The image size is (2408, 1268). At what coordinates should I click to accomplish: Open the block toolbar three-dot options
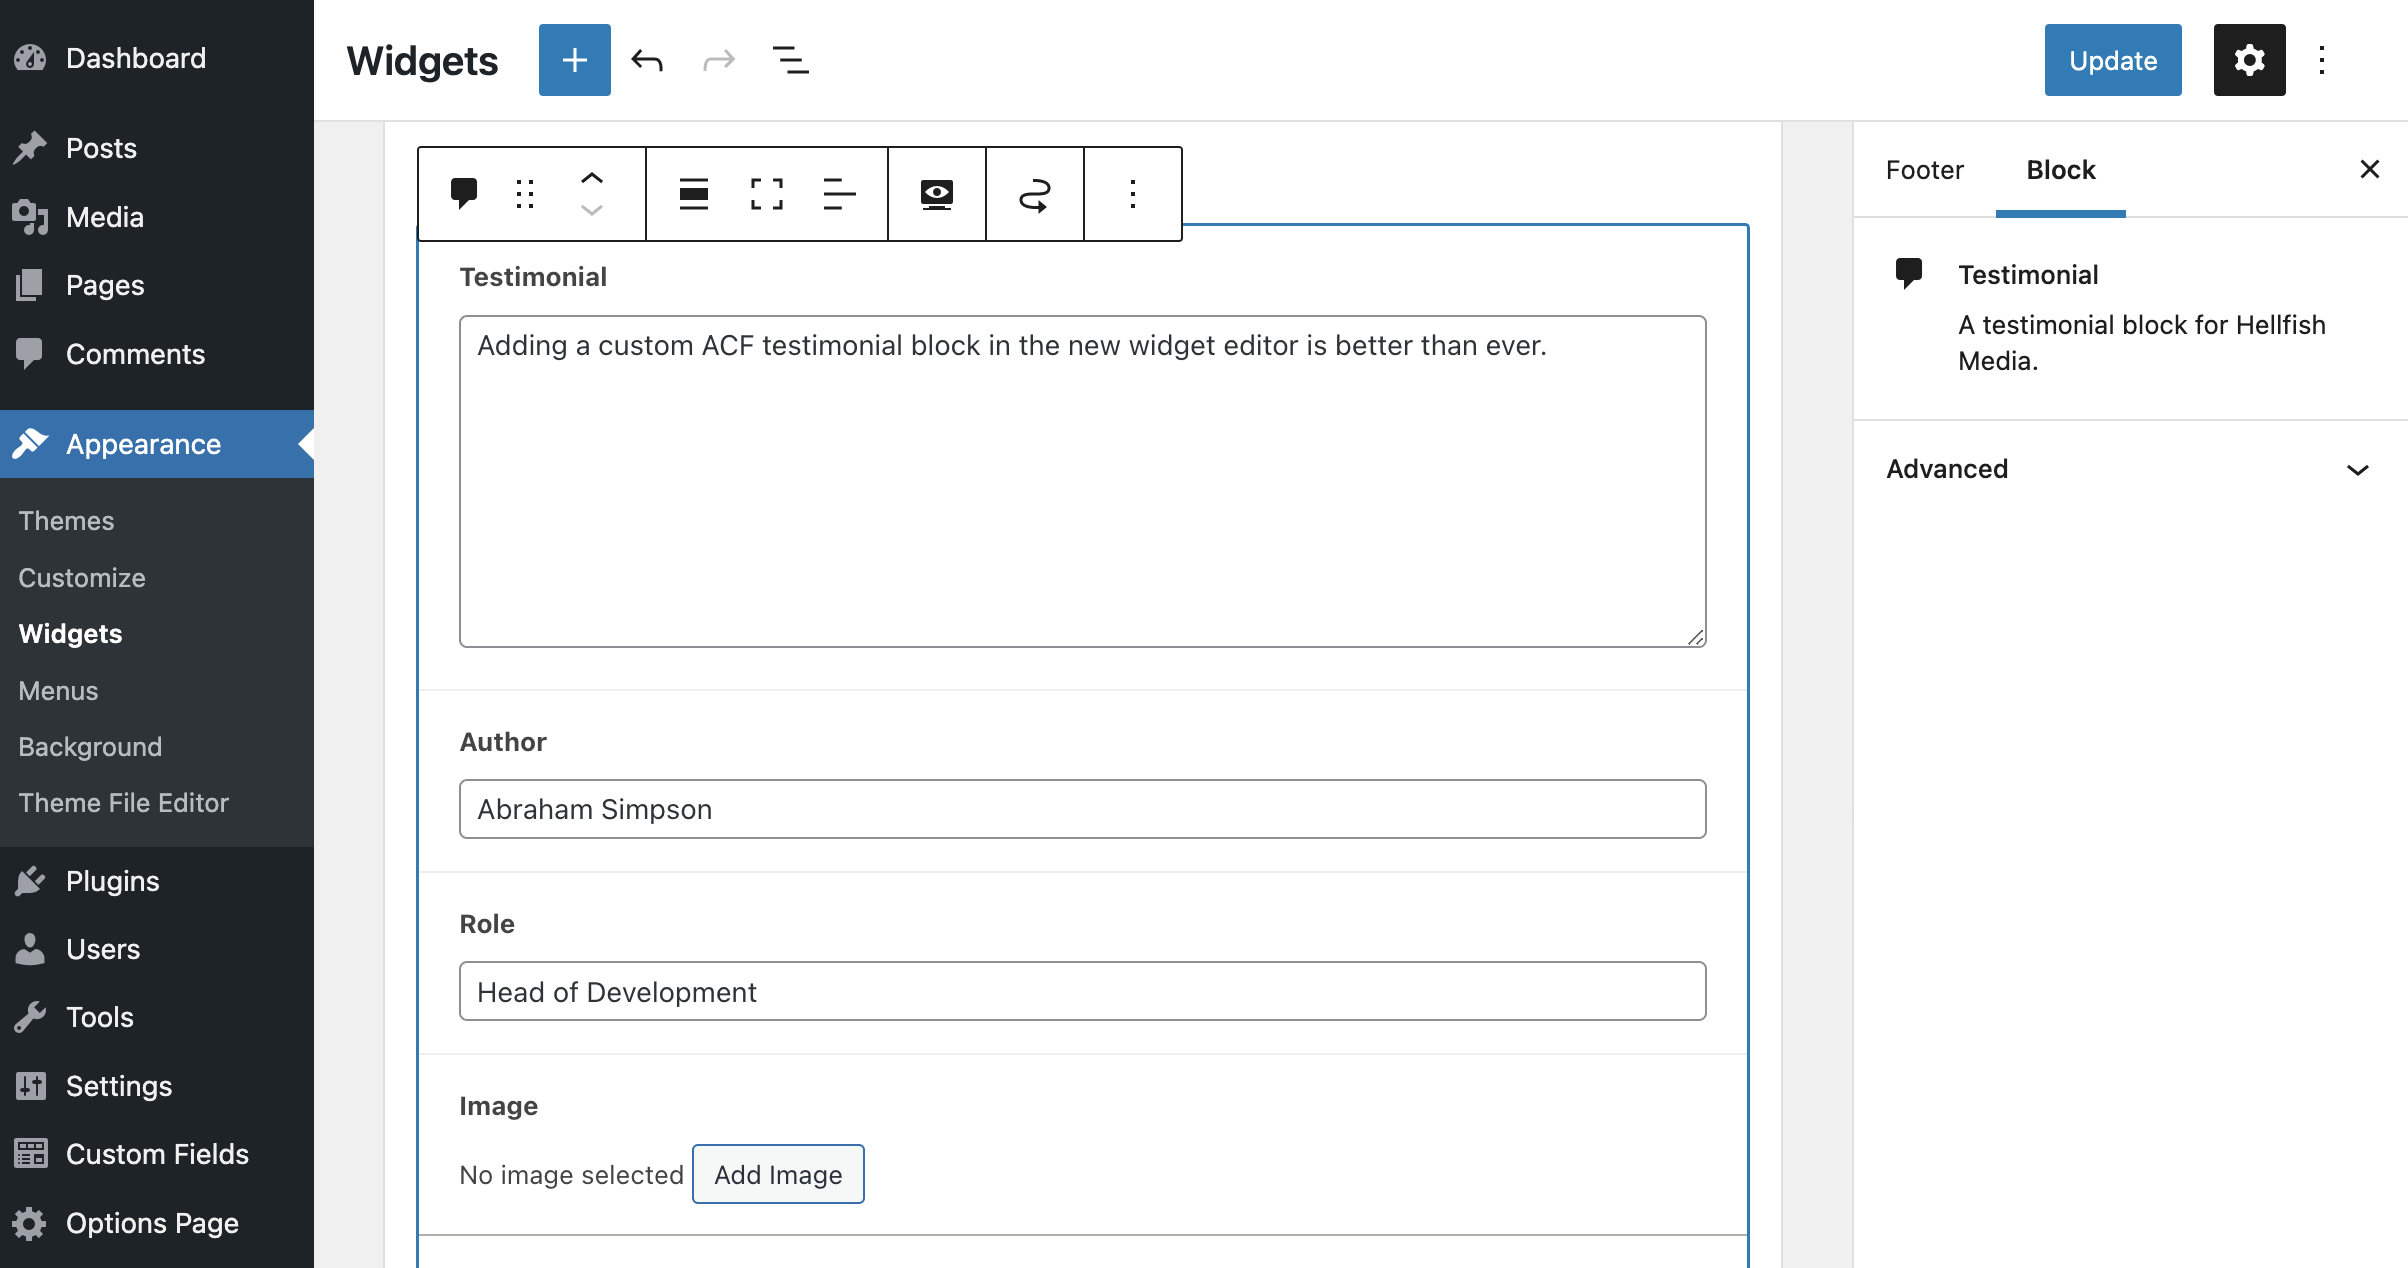(x=1133, y=193)
